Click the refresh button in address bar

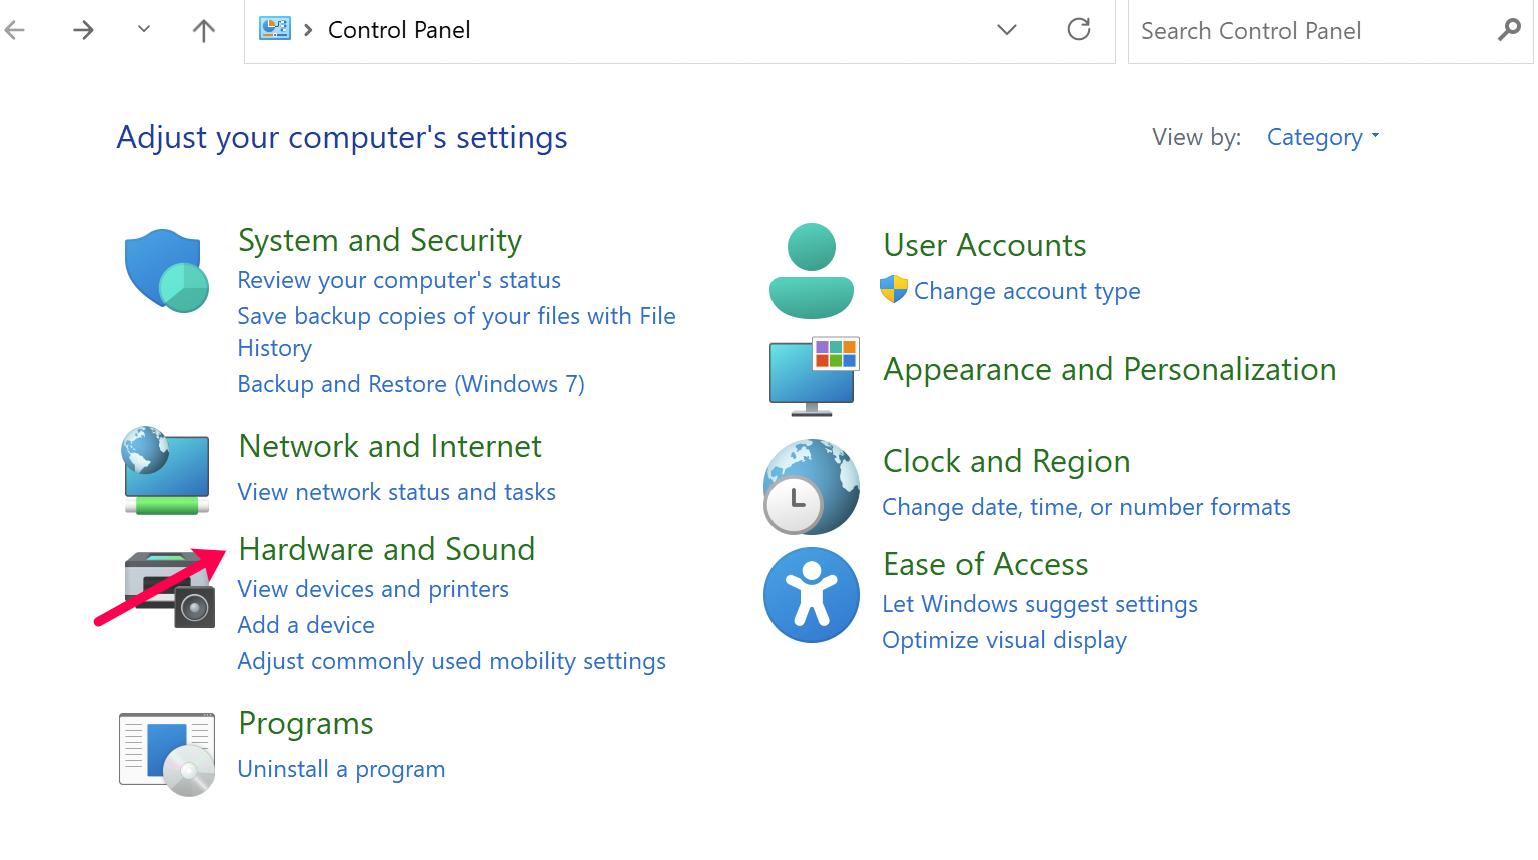[x=1079, y=30]
